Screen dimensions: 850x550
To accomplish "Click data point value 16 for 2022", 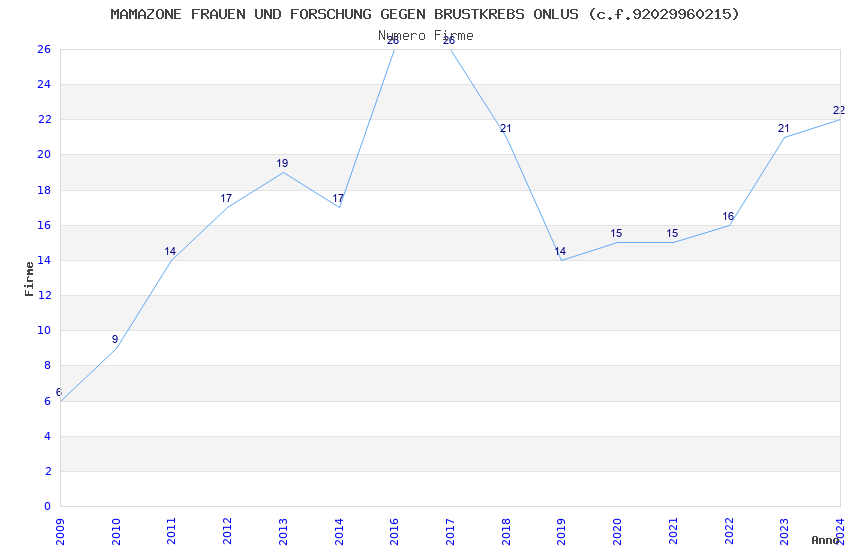I will point(728,216).
